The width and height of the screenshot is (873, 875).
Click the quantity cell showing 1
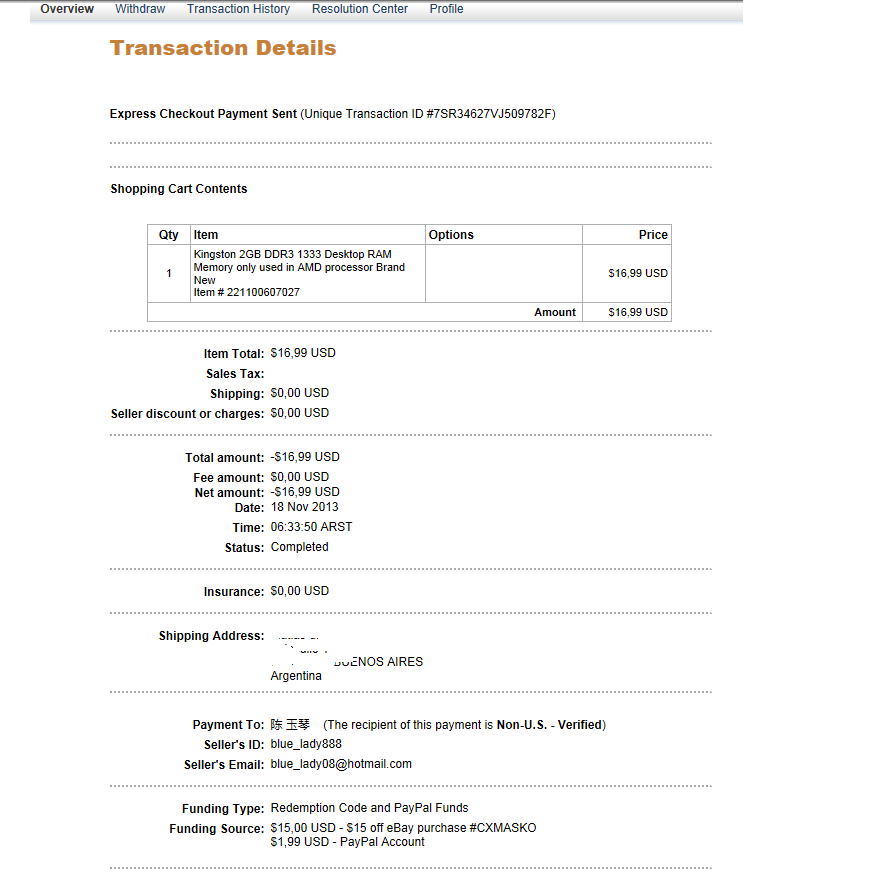(x=169, y=273)
